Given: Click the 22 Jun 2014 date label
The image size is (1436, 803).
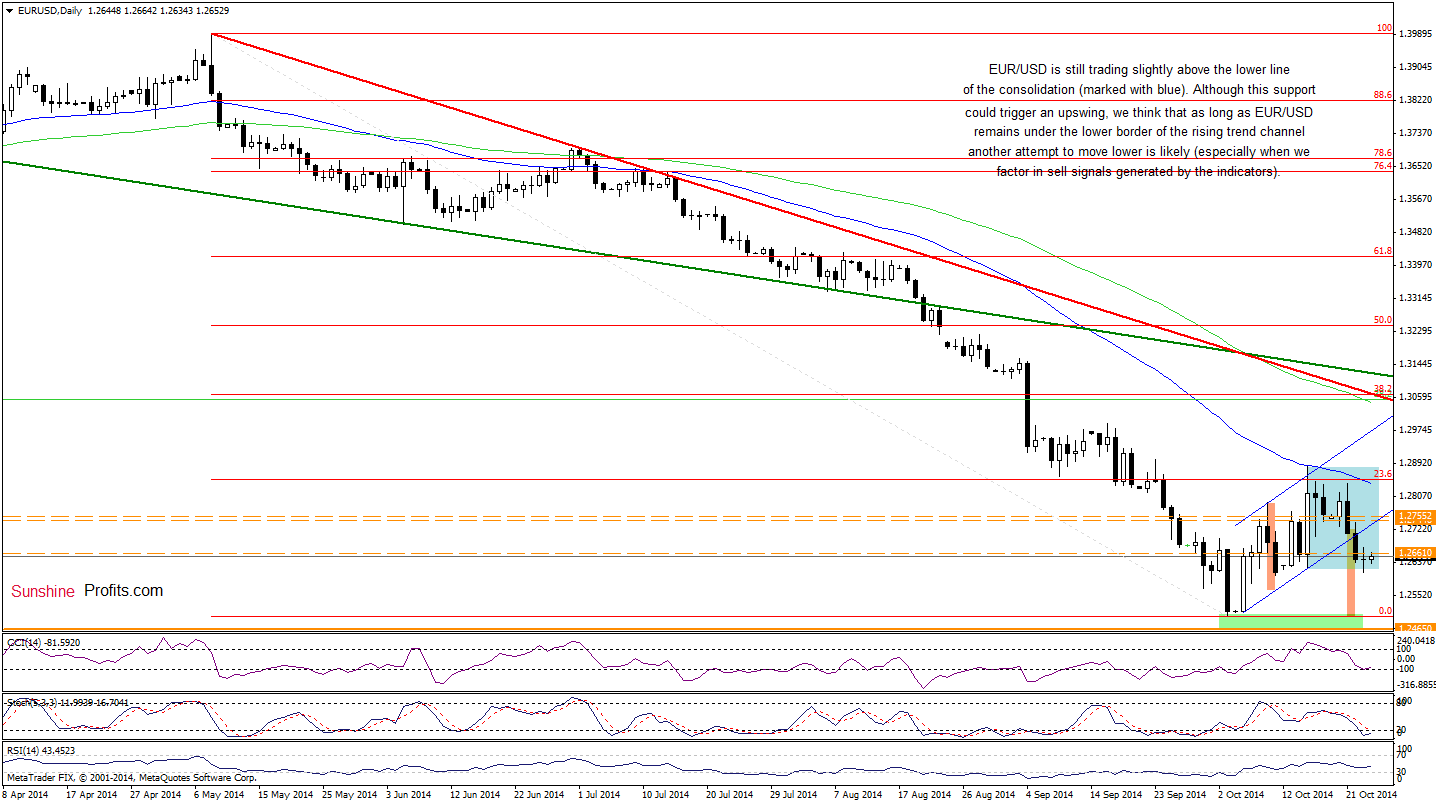Looking at the screenshot, I should click(x=539, y=794).
